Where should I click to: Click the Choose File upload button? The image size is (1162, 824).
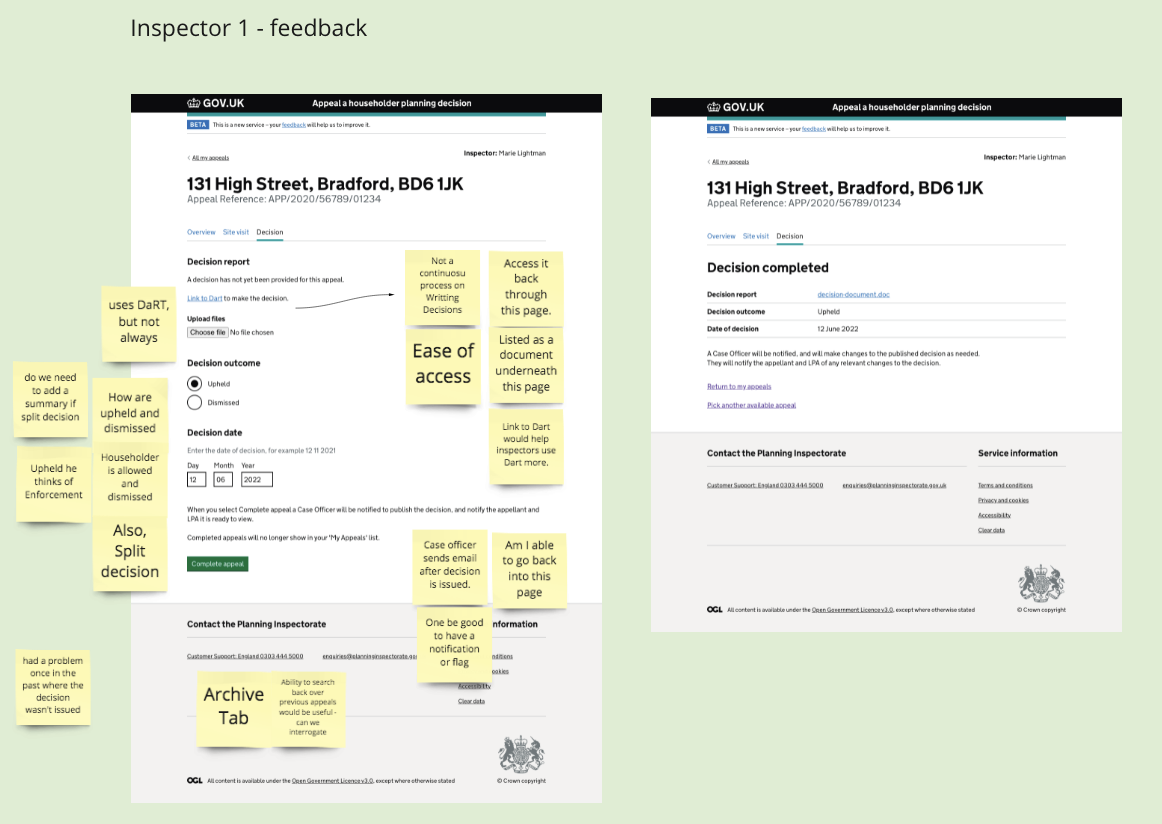tap(208, 332)
